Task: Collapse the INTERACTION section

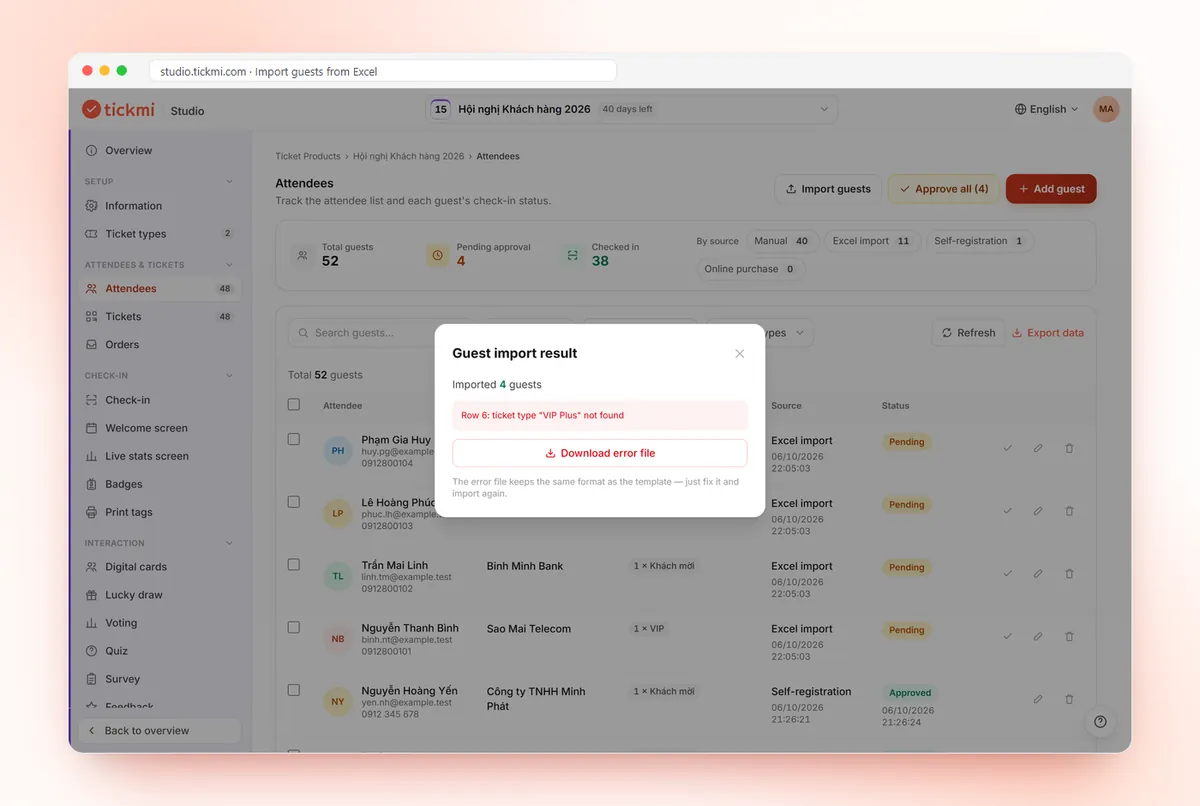Action: [x=229, y=543]
